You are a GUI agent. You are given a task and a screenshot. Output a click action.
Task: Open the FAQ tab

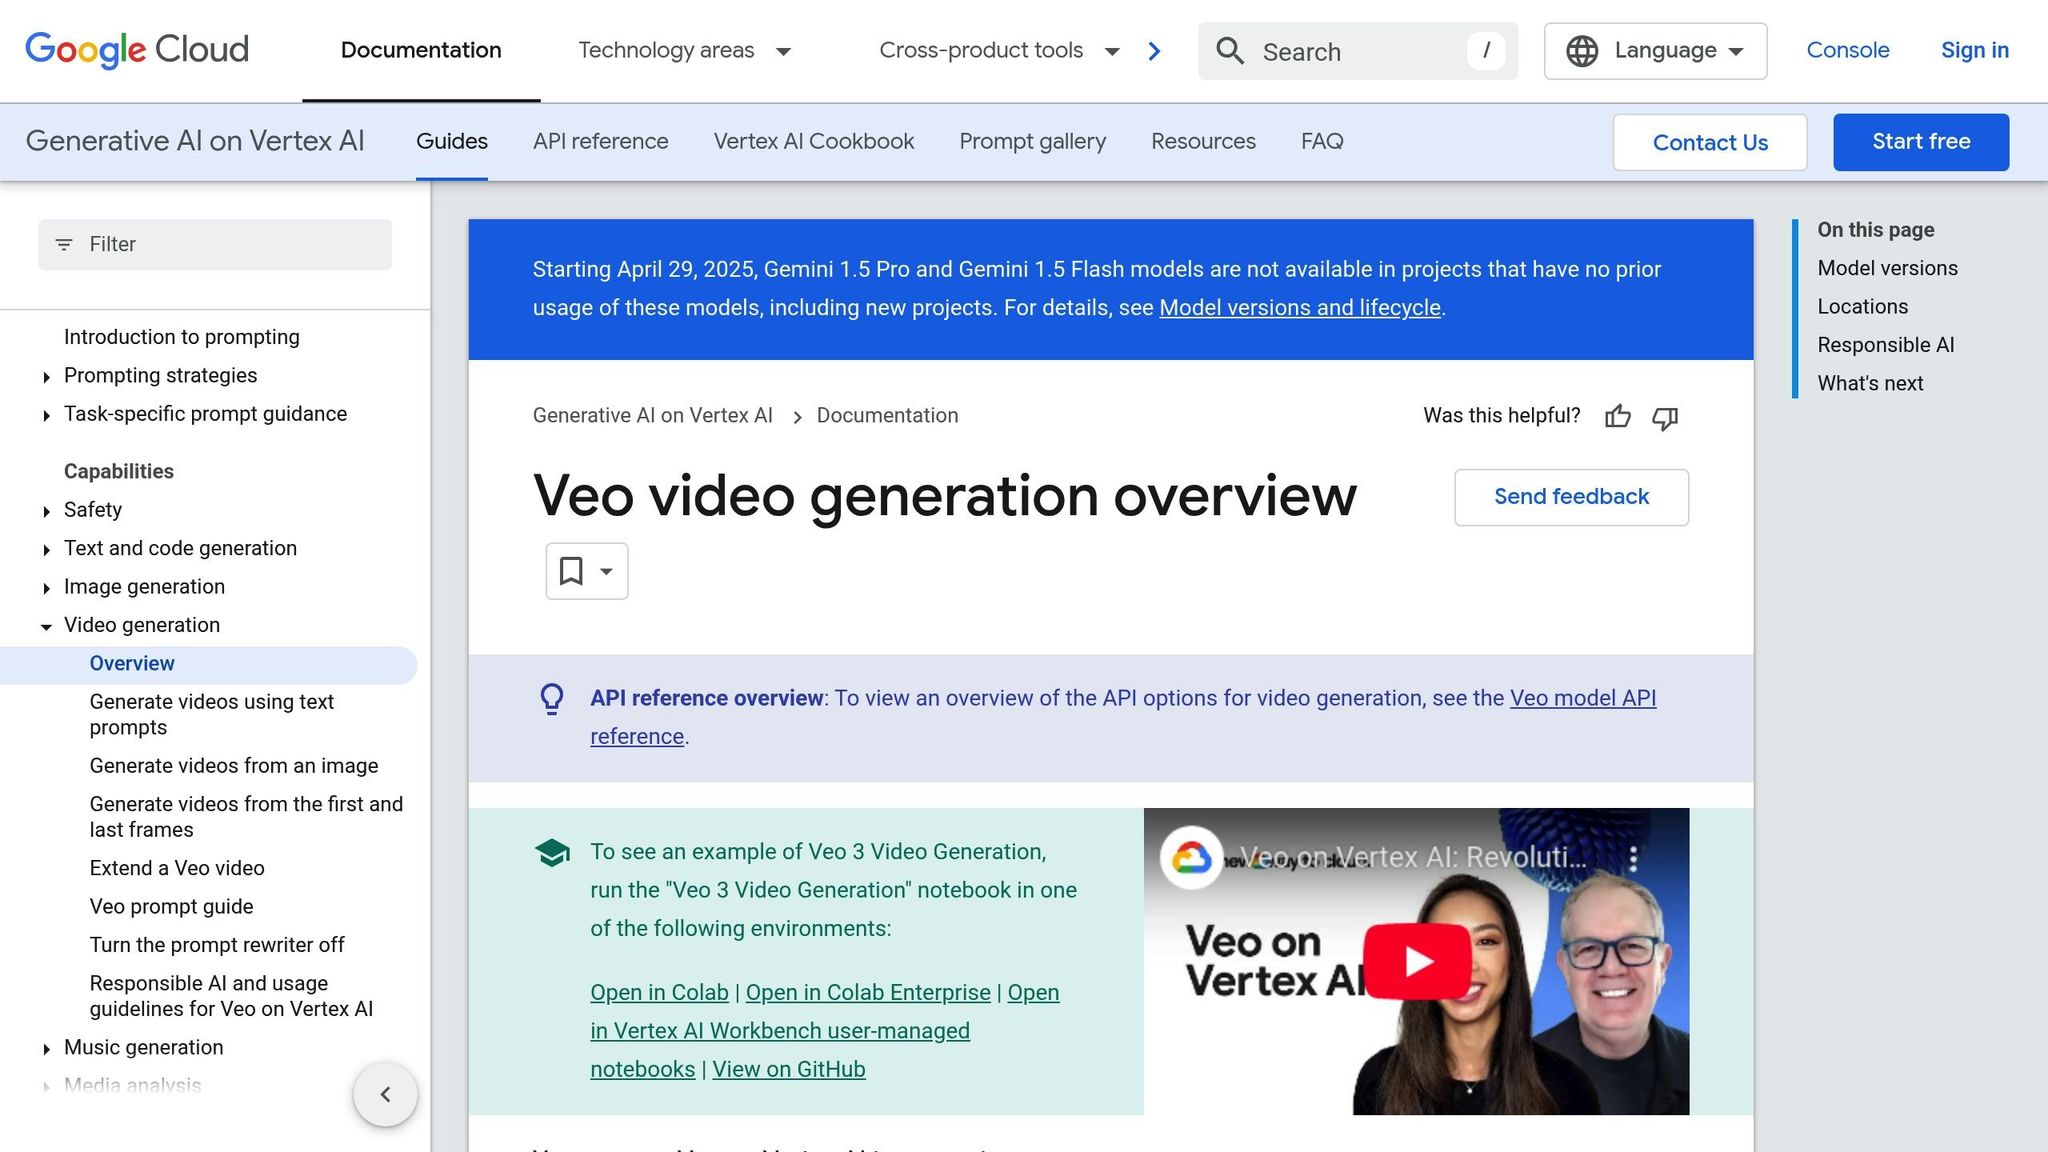pyautogui.click(x=1322, y=141)
